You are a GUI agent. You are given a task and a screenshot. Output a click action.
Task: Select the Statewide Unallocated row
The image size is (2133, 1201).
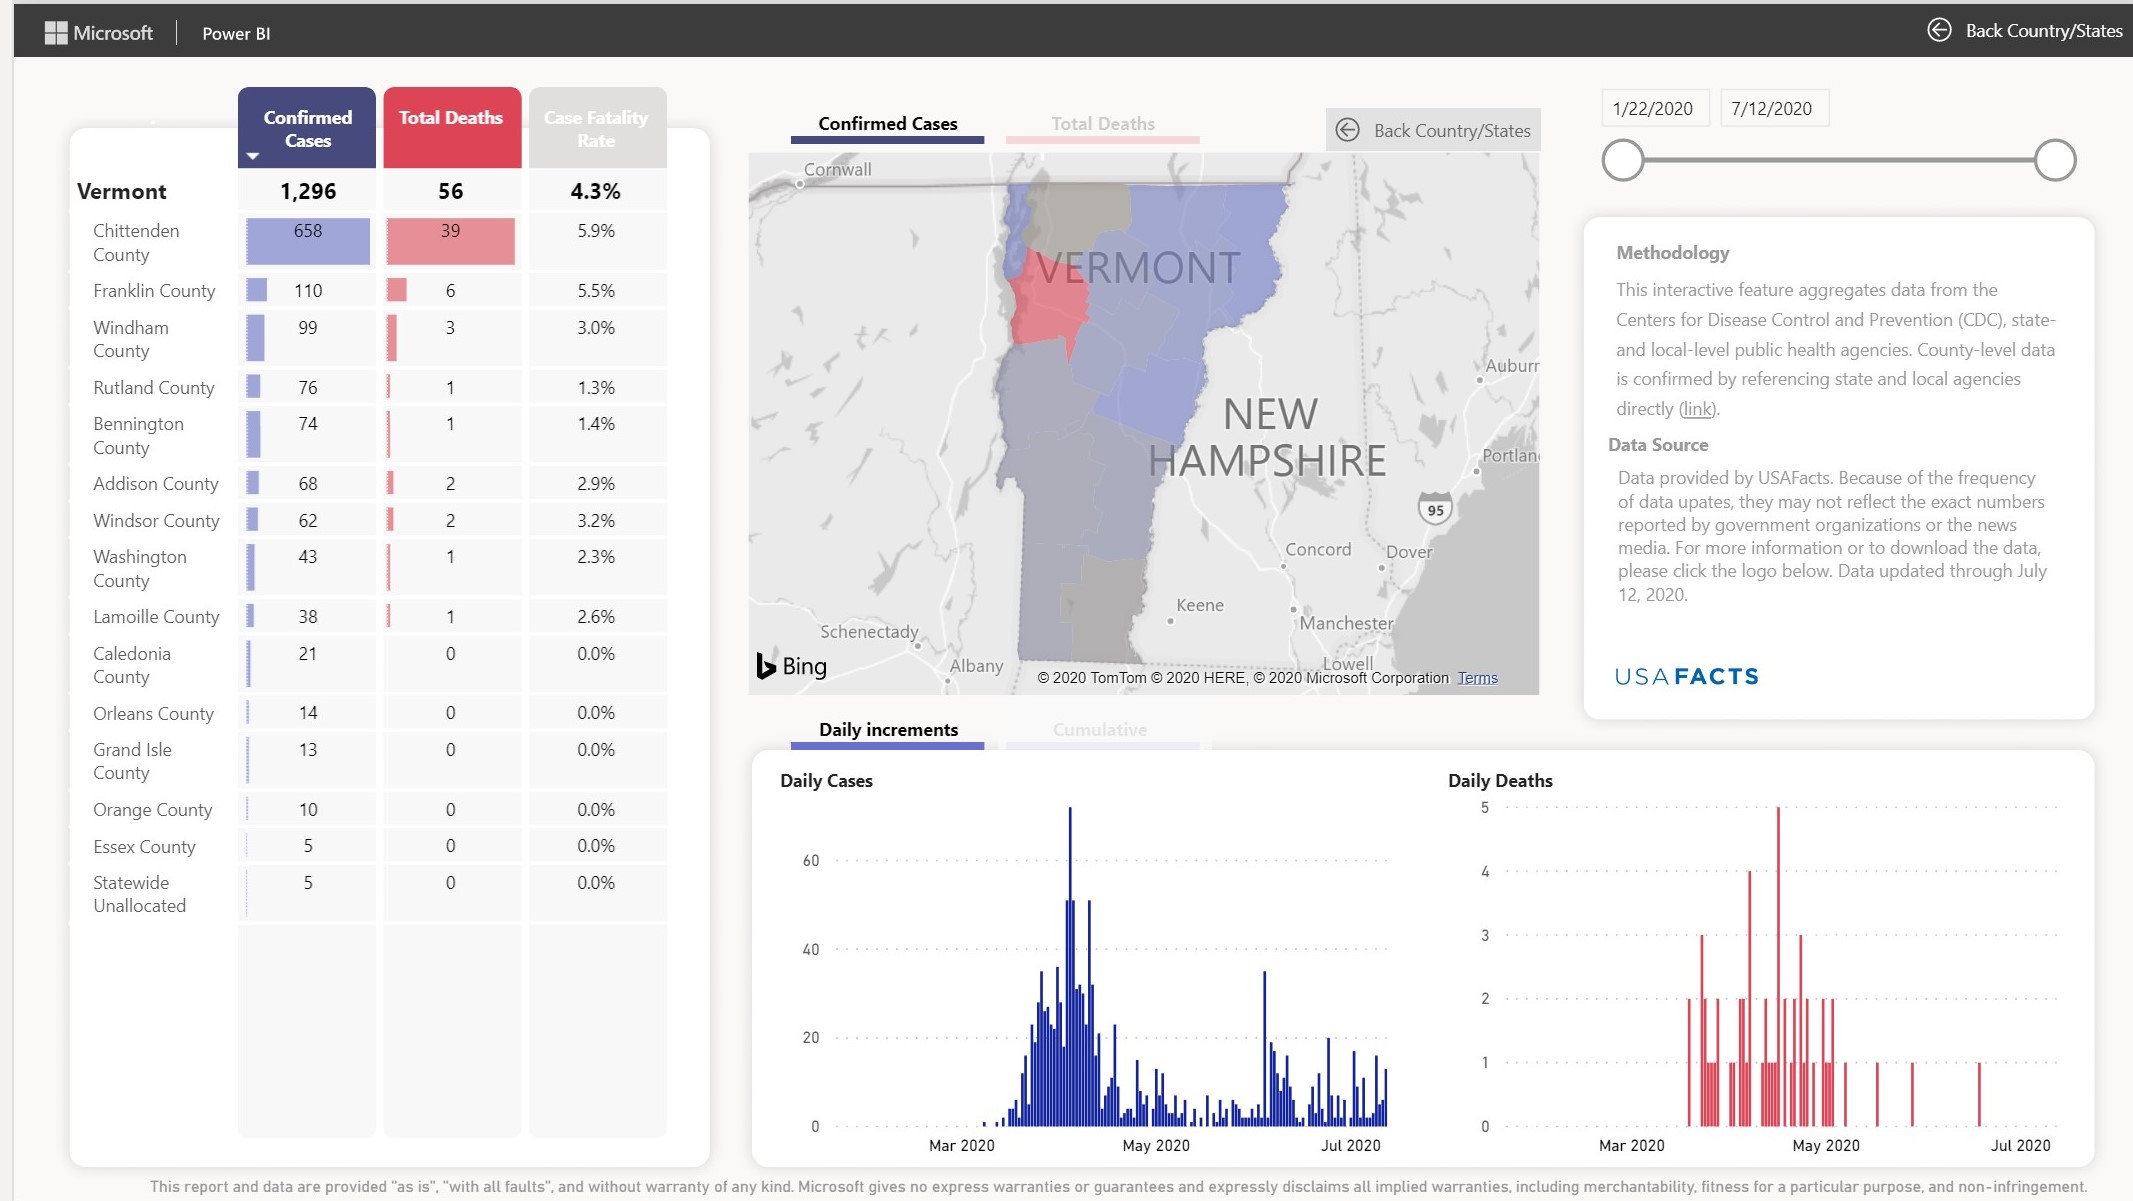(x=370, y=894)
